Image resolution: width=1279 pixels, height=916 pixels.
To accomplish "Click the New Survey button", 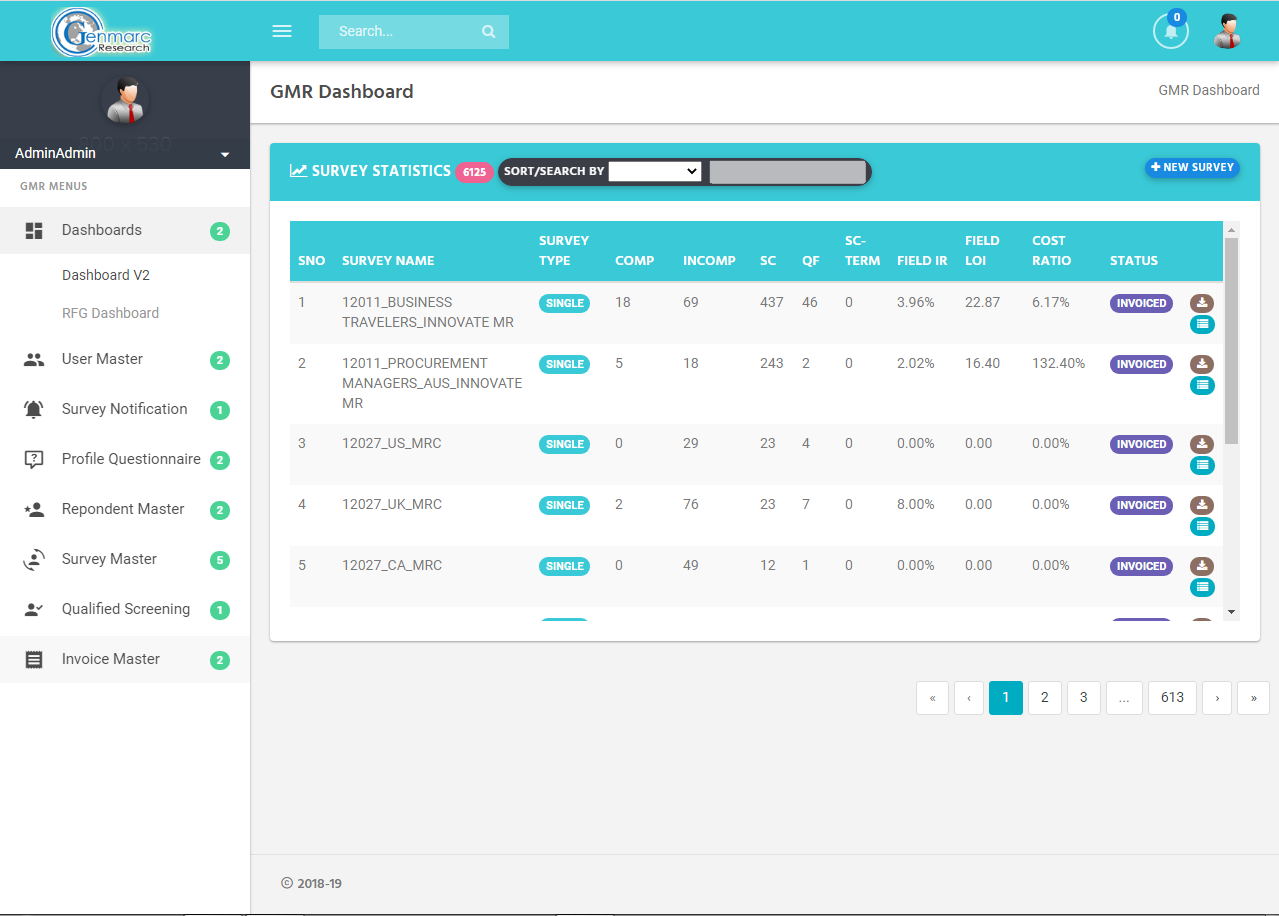I will tap(1192, 167).
